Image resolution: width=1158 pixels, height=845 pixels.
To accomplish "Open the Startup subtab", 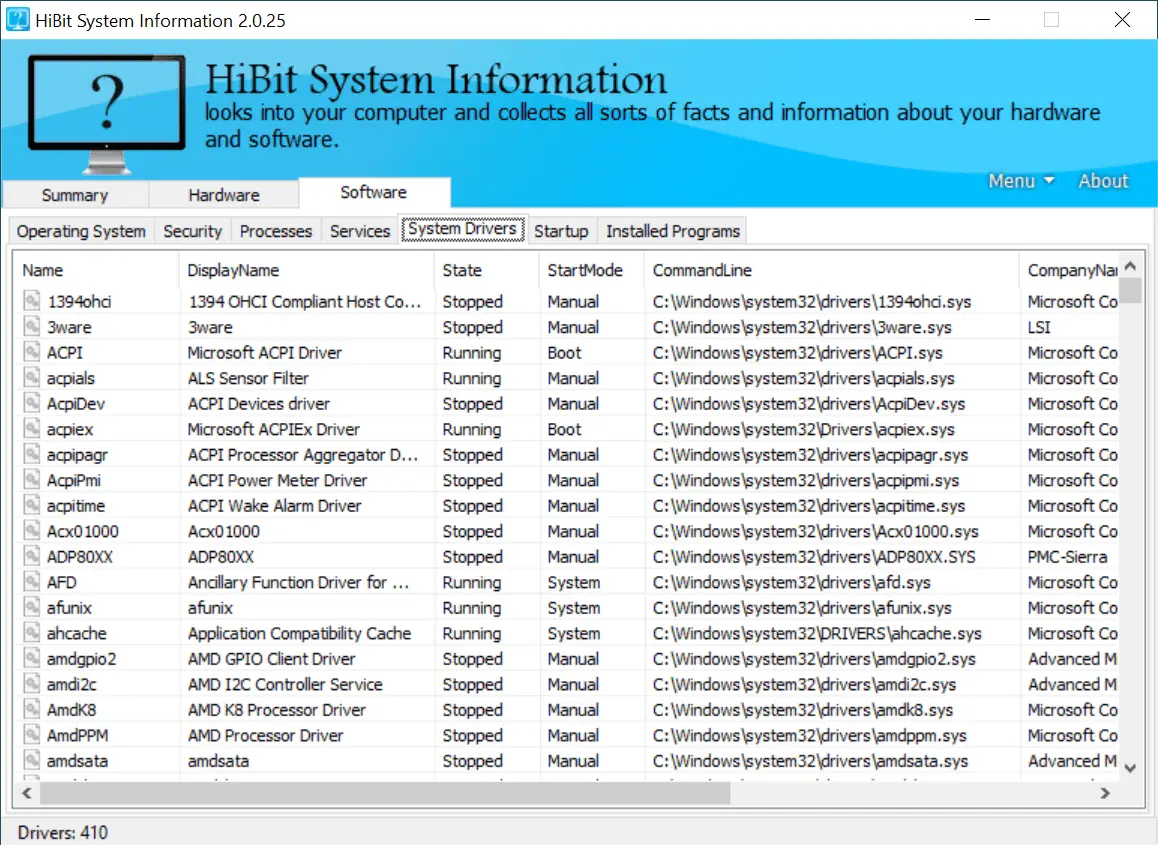I will (x=561, y=231).
